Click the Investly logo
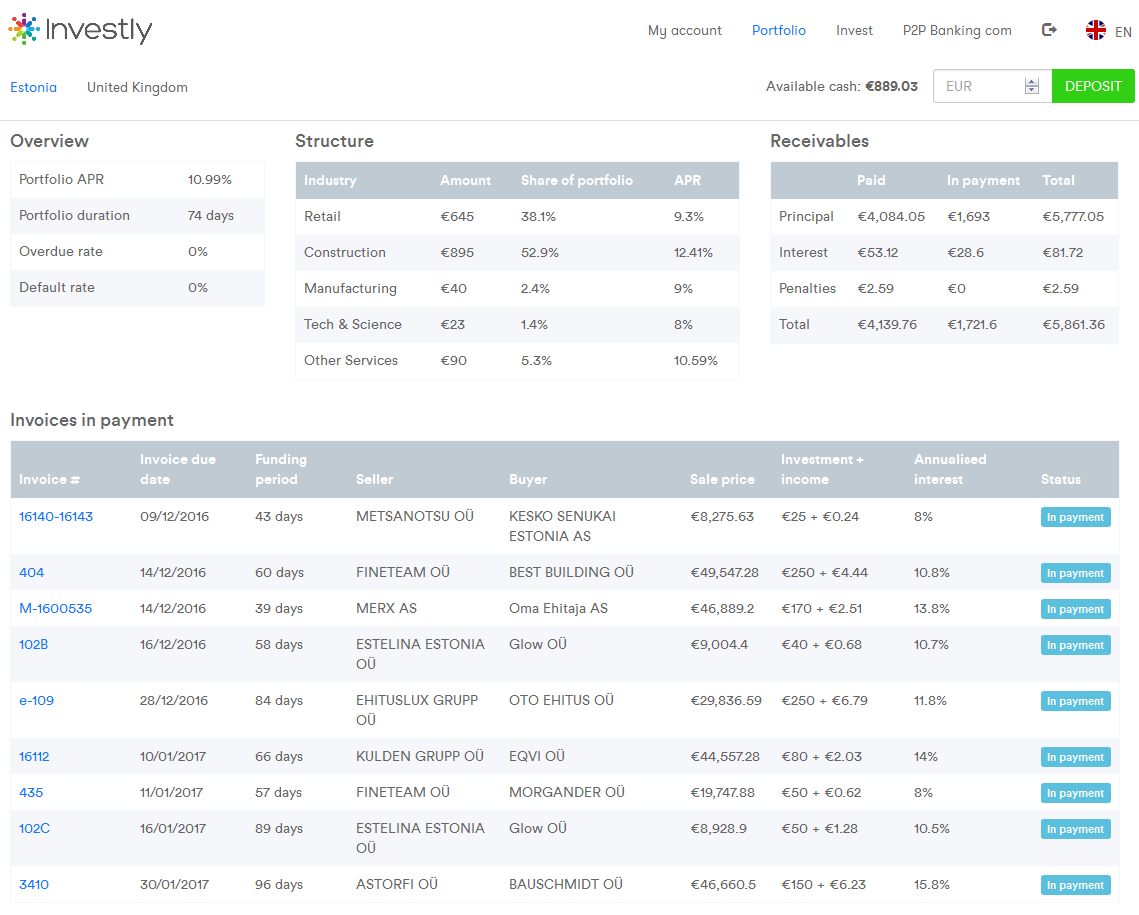1139x915 pixels. [80, 30]
